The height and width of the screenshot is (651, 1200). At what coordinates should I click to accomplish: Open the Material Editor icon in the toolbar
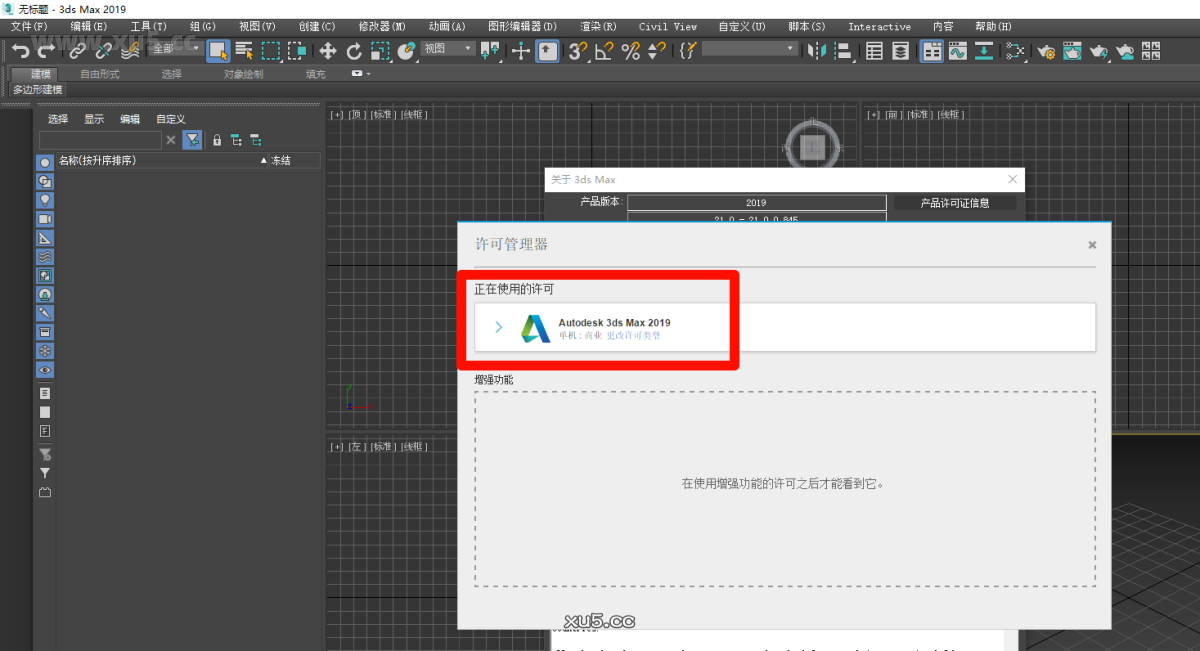pyautogui.click(x=1016, y=50)
